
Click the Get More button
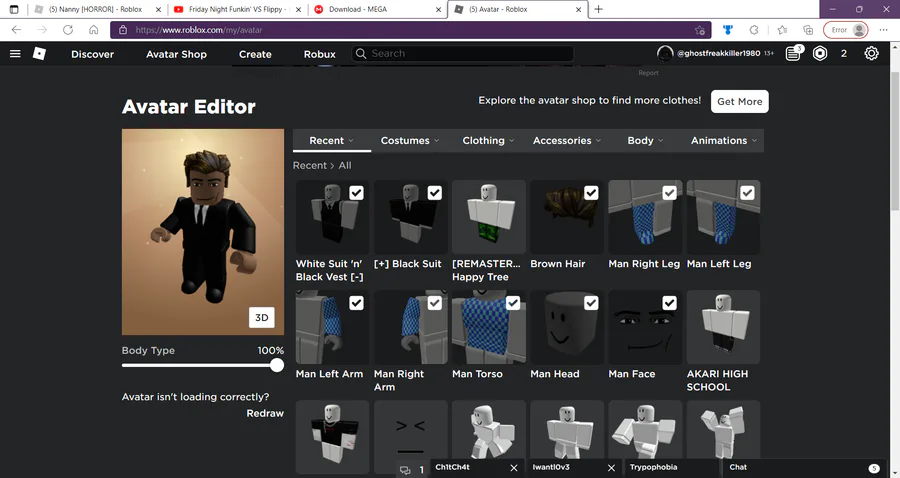[739, 102]
